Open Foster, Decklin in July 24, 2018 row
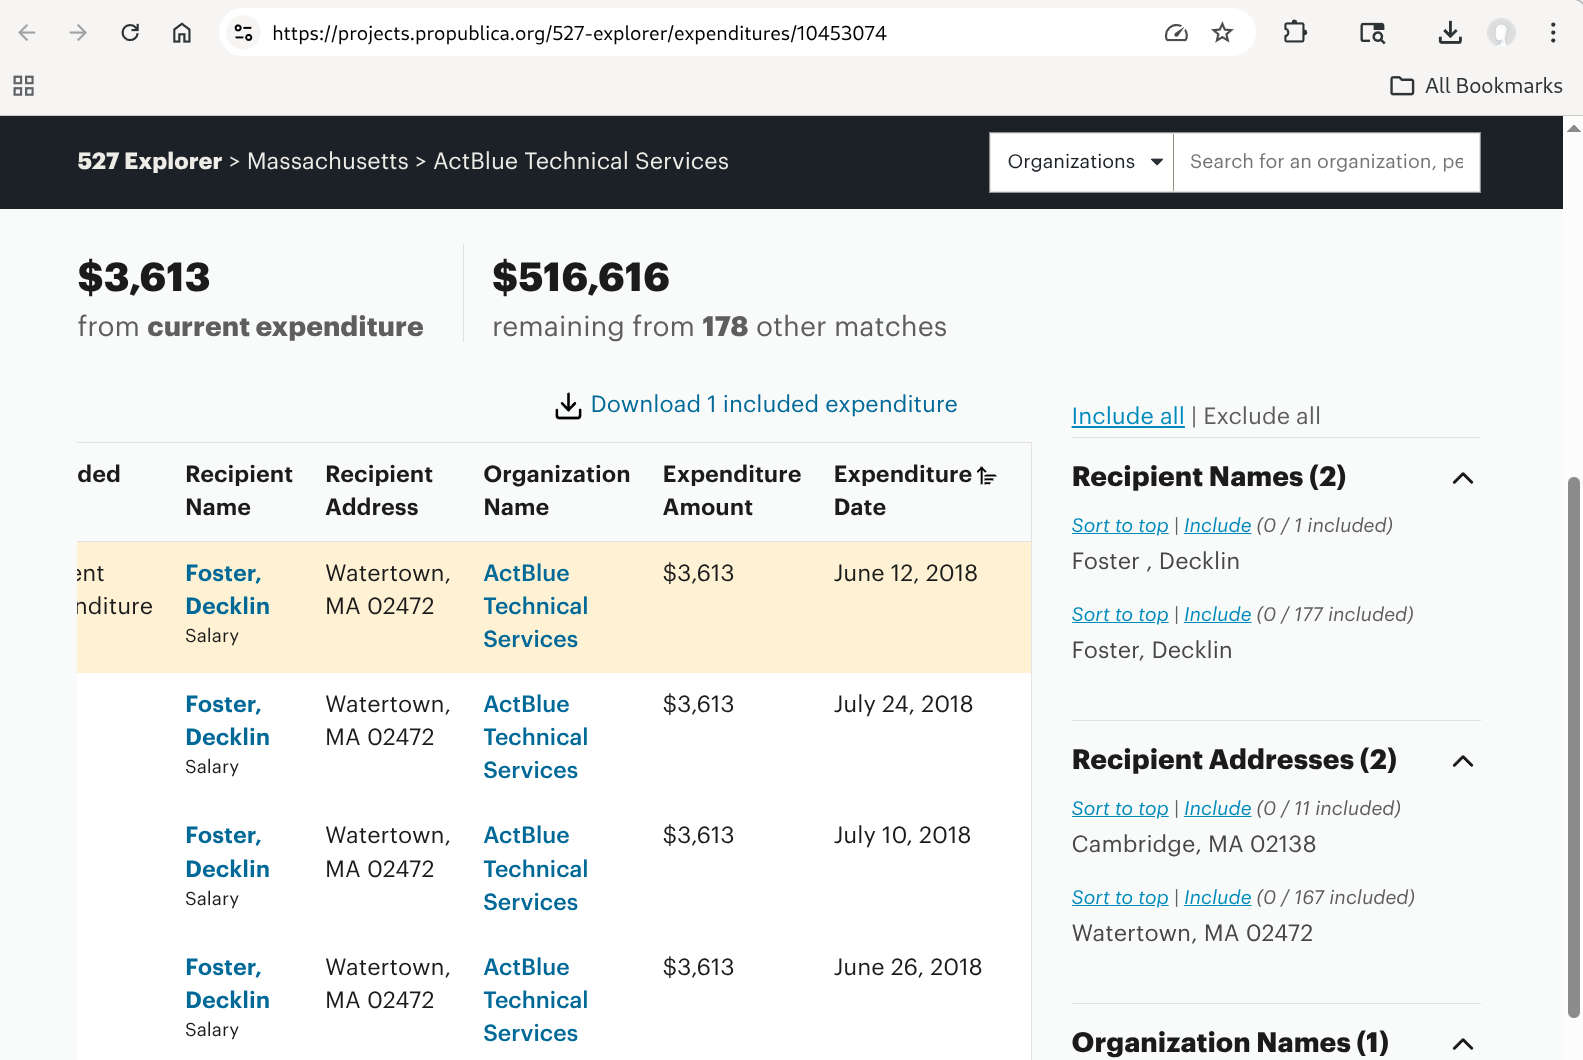The height and width of the screenshot is (1060, 1583). point(228,720)
